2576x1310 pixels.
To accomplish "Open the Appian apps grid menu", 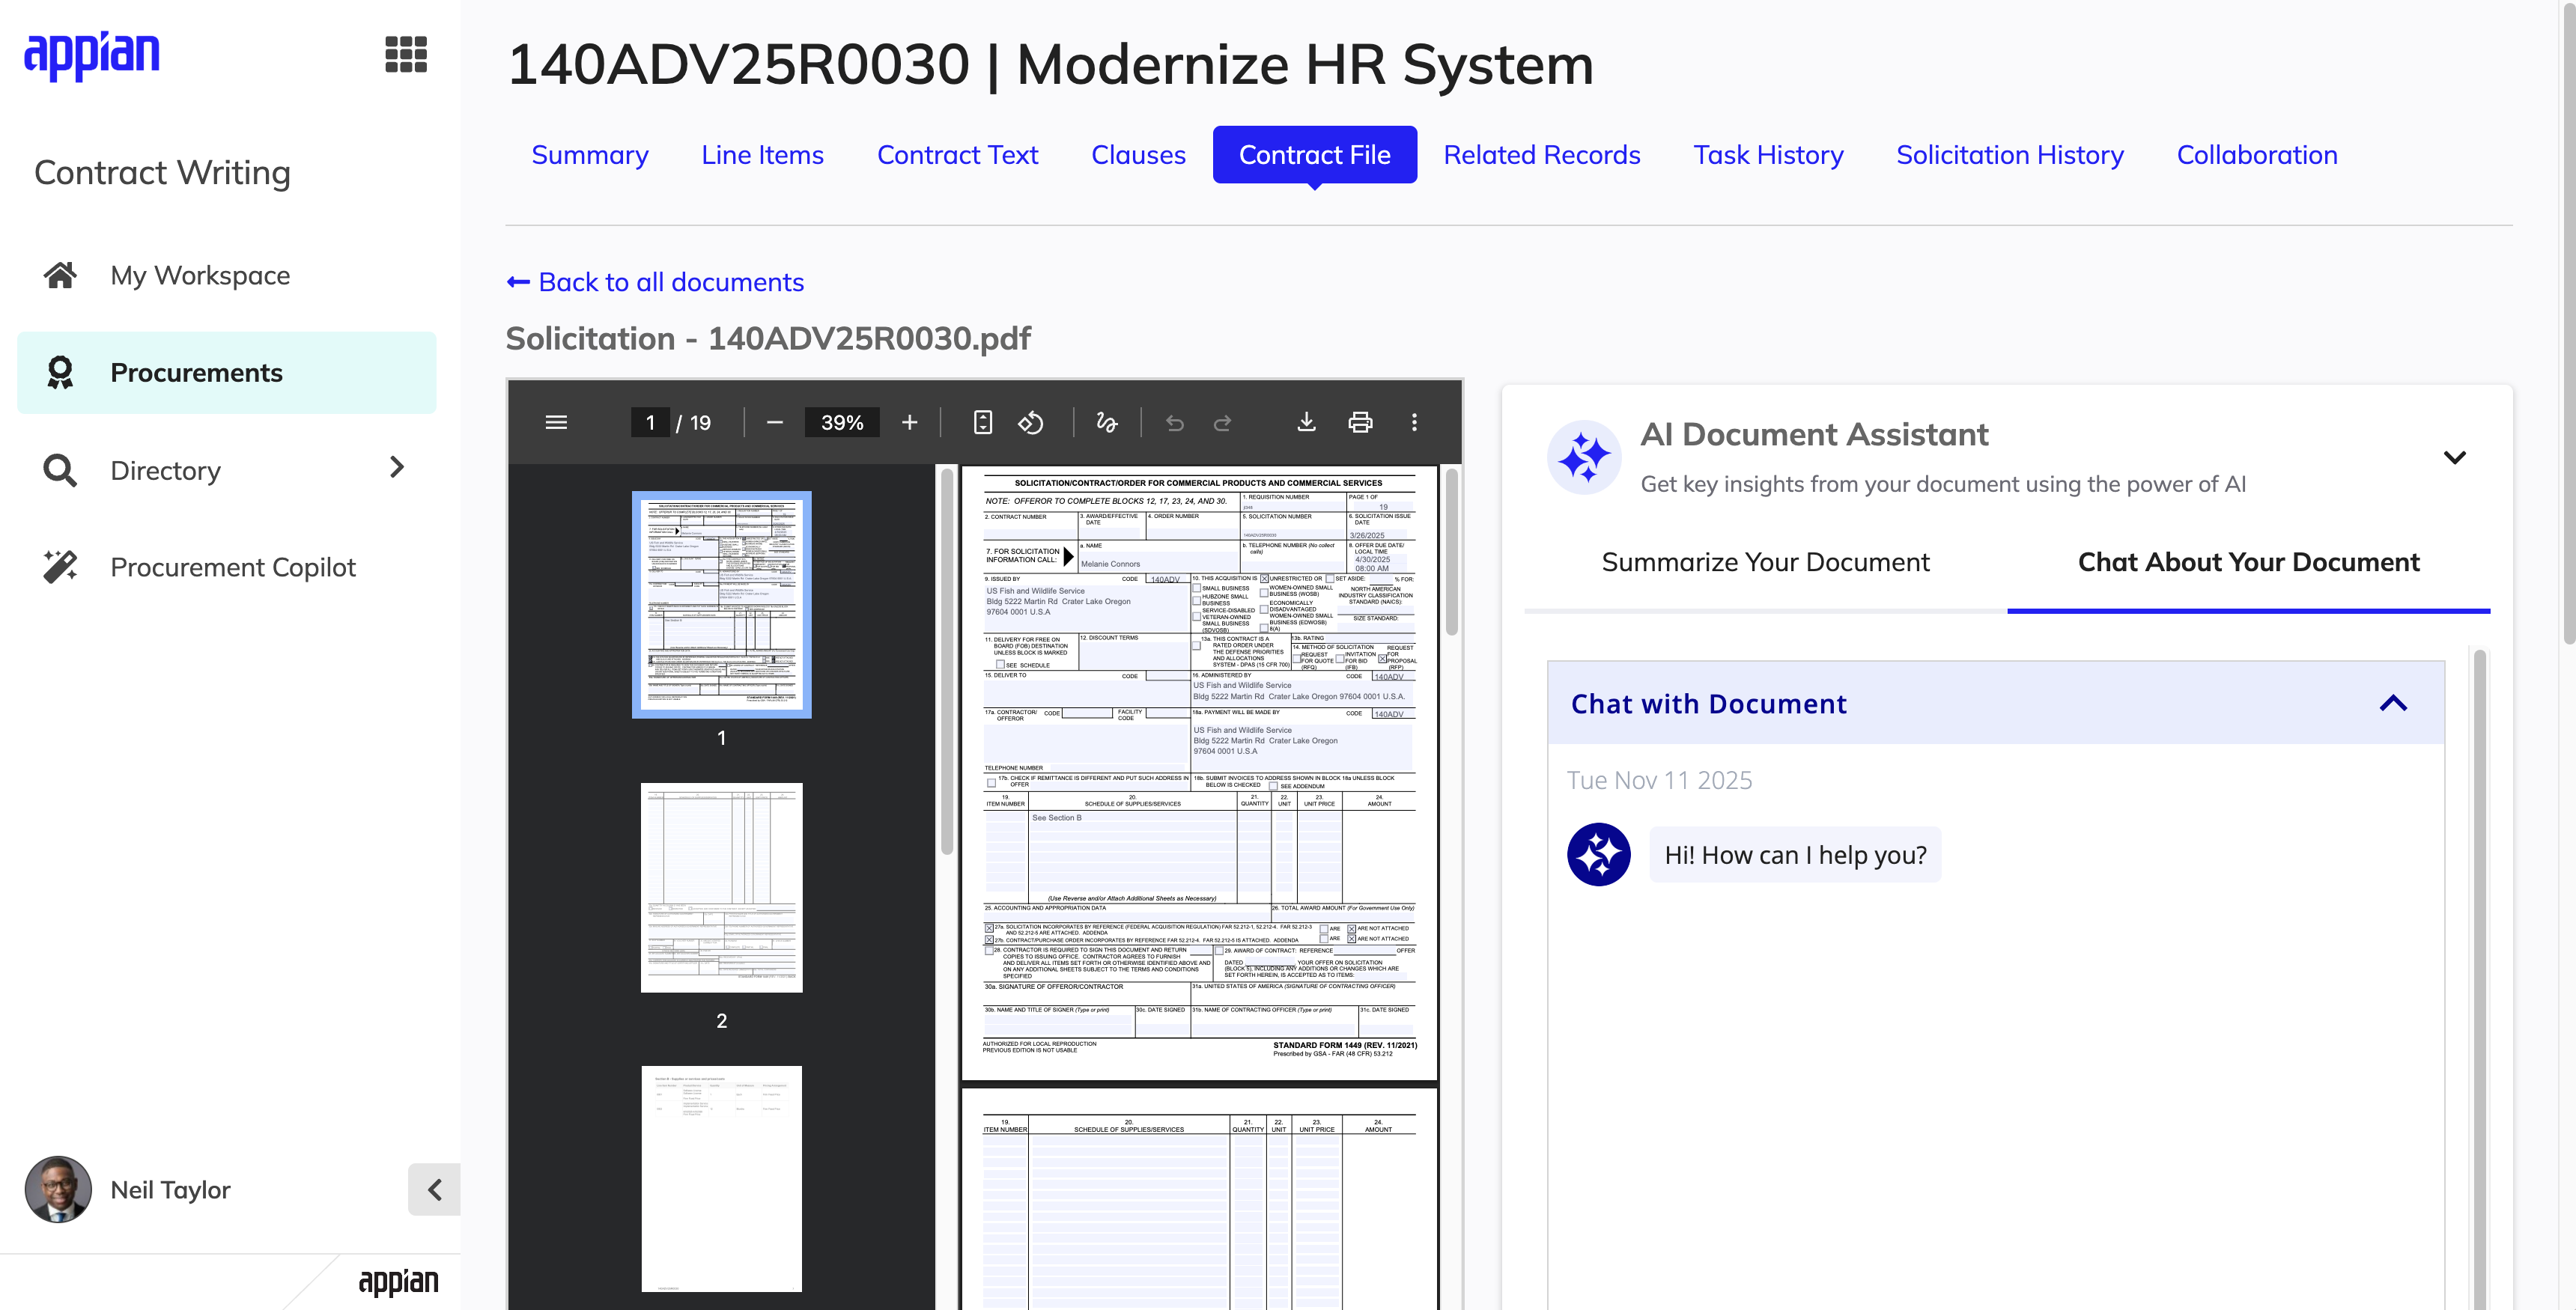I will (x=406, y=54).
